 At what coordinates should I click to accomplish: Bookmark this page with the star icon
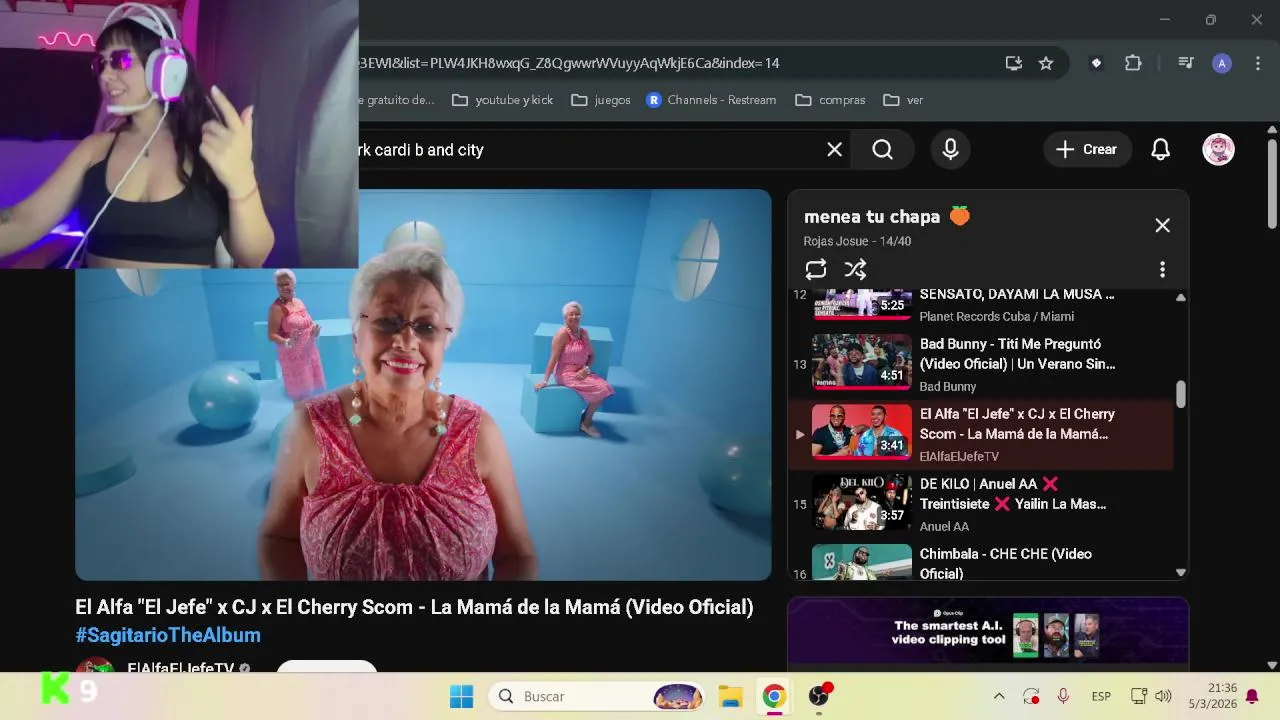tap(1046, 63)
